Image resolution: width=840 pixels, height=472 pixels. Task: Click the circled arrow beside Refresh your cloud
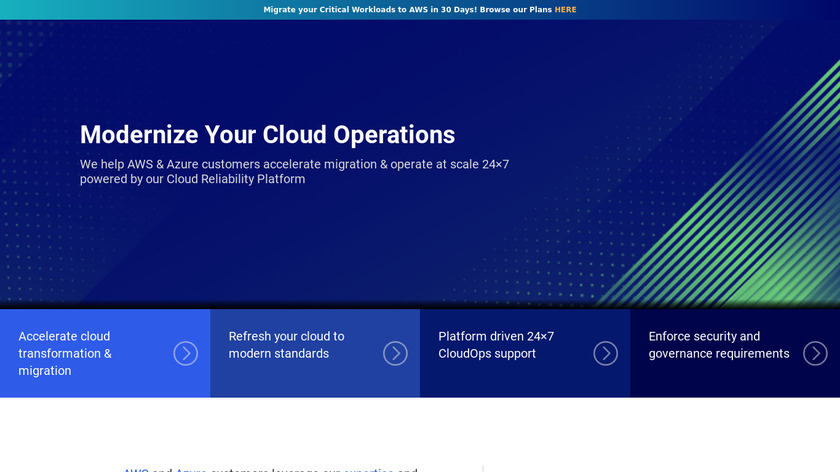point(395,353)
